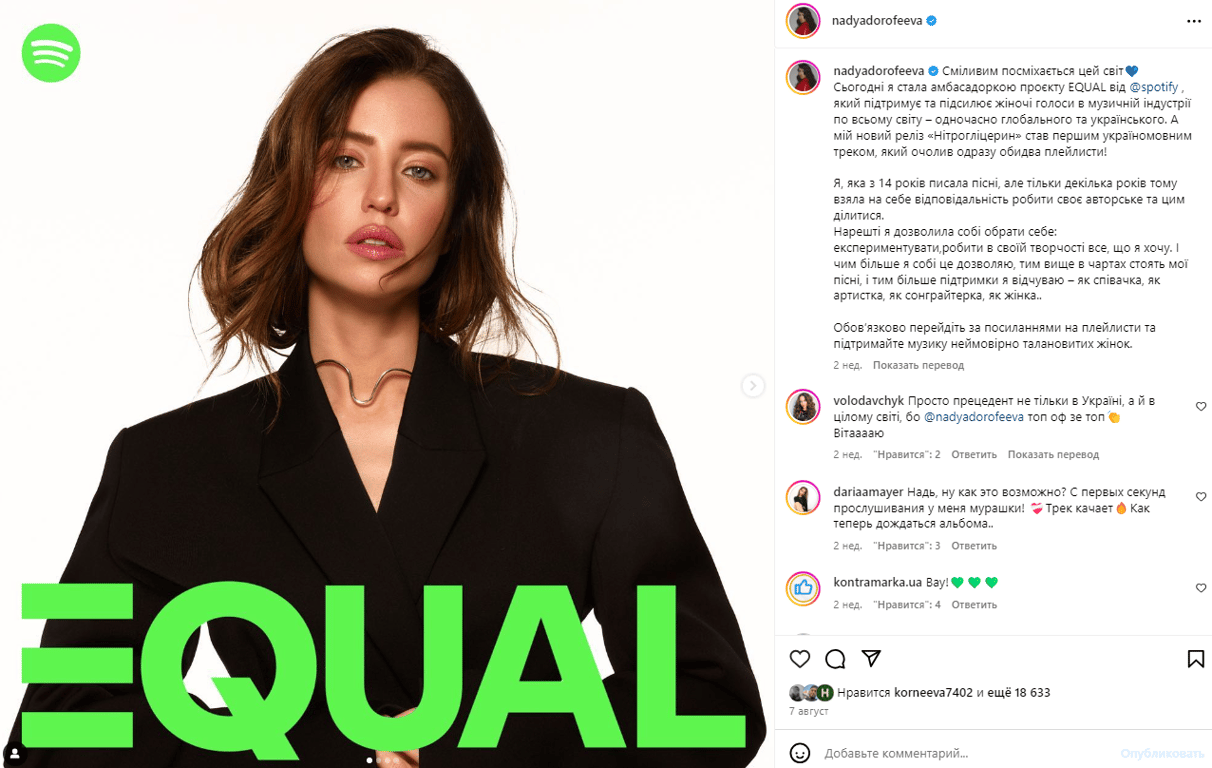This screenshot has height=768, width=1212.
Task: Save the post with the bookmark icon
Action: (1195, 659)
